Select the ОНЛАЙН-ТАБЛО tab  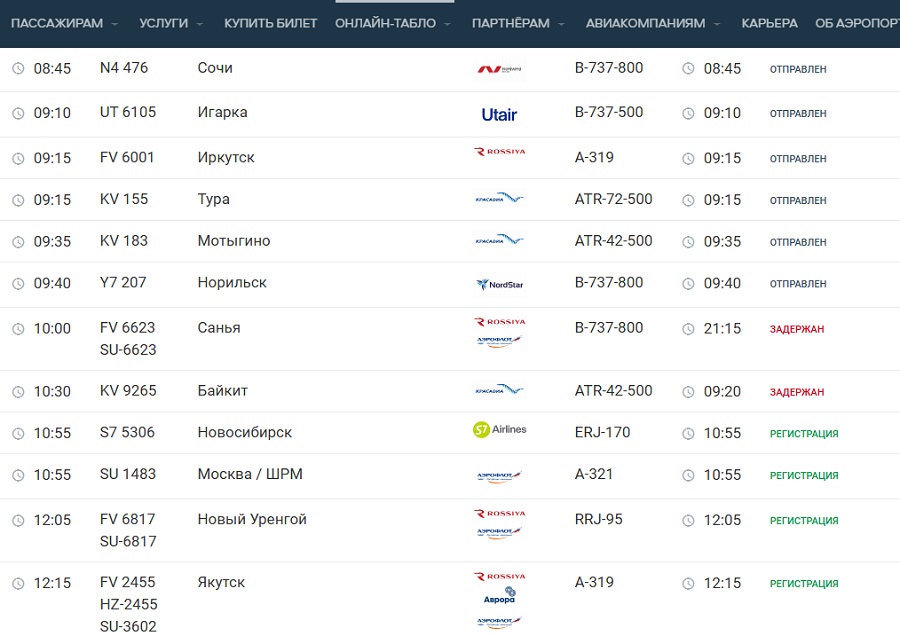pos(385,23)
